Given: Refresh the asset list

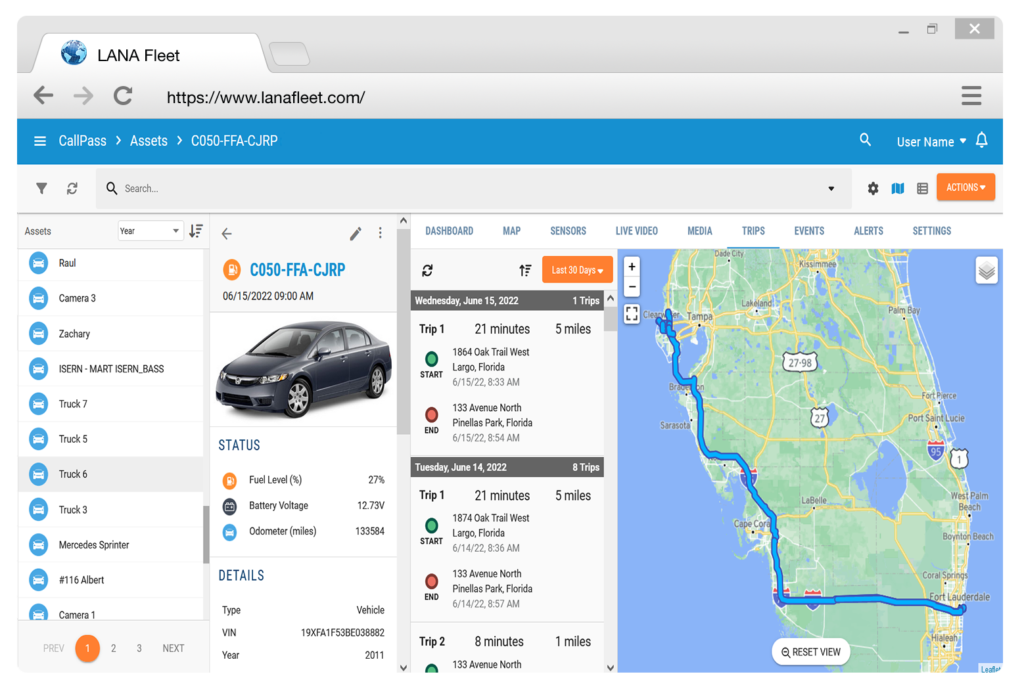Looking at the screenshot, I should point(69,188).
